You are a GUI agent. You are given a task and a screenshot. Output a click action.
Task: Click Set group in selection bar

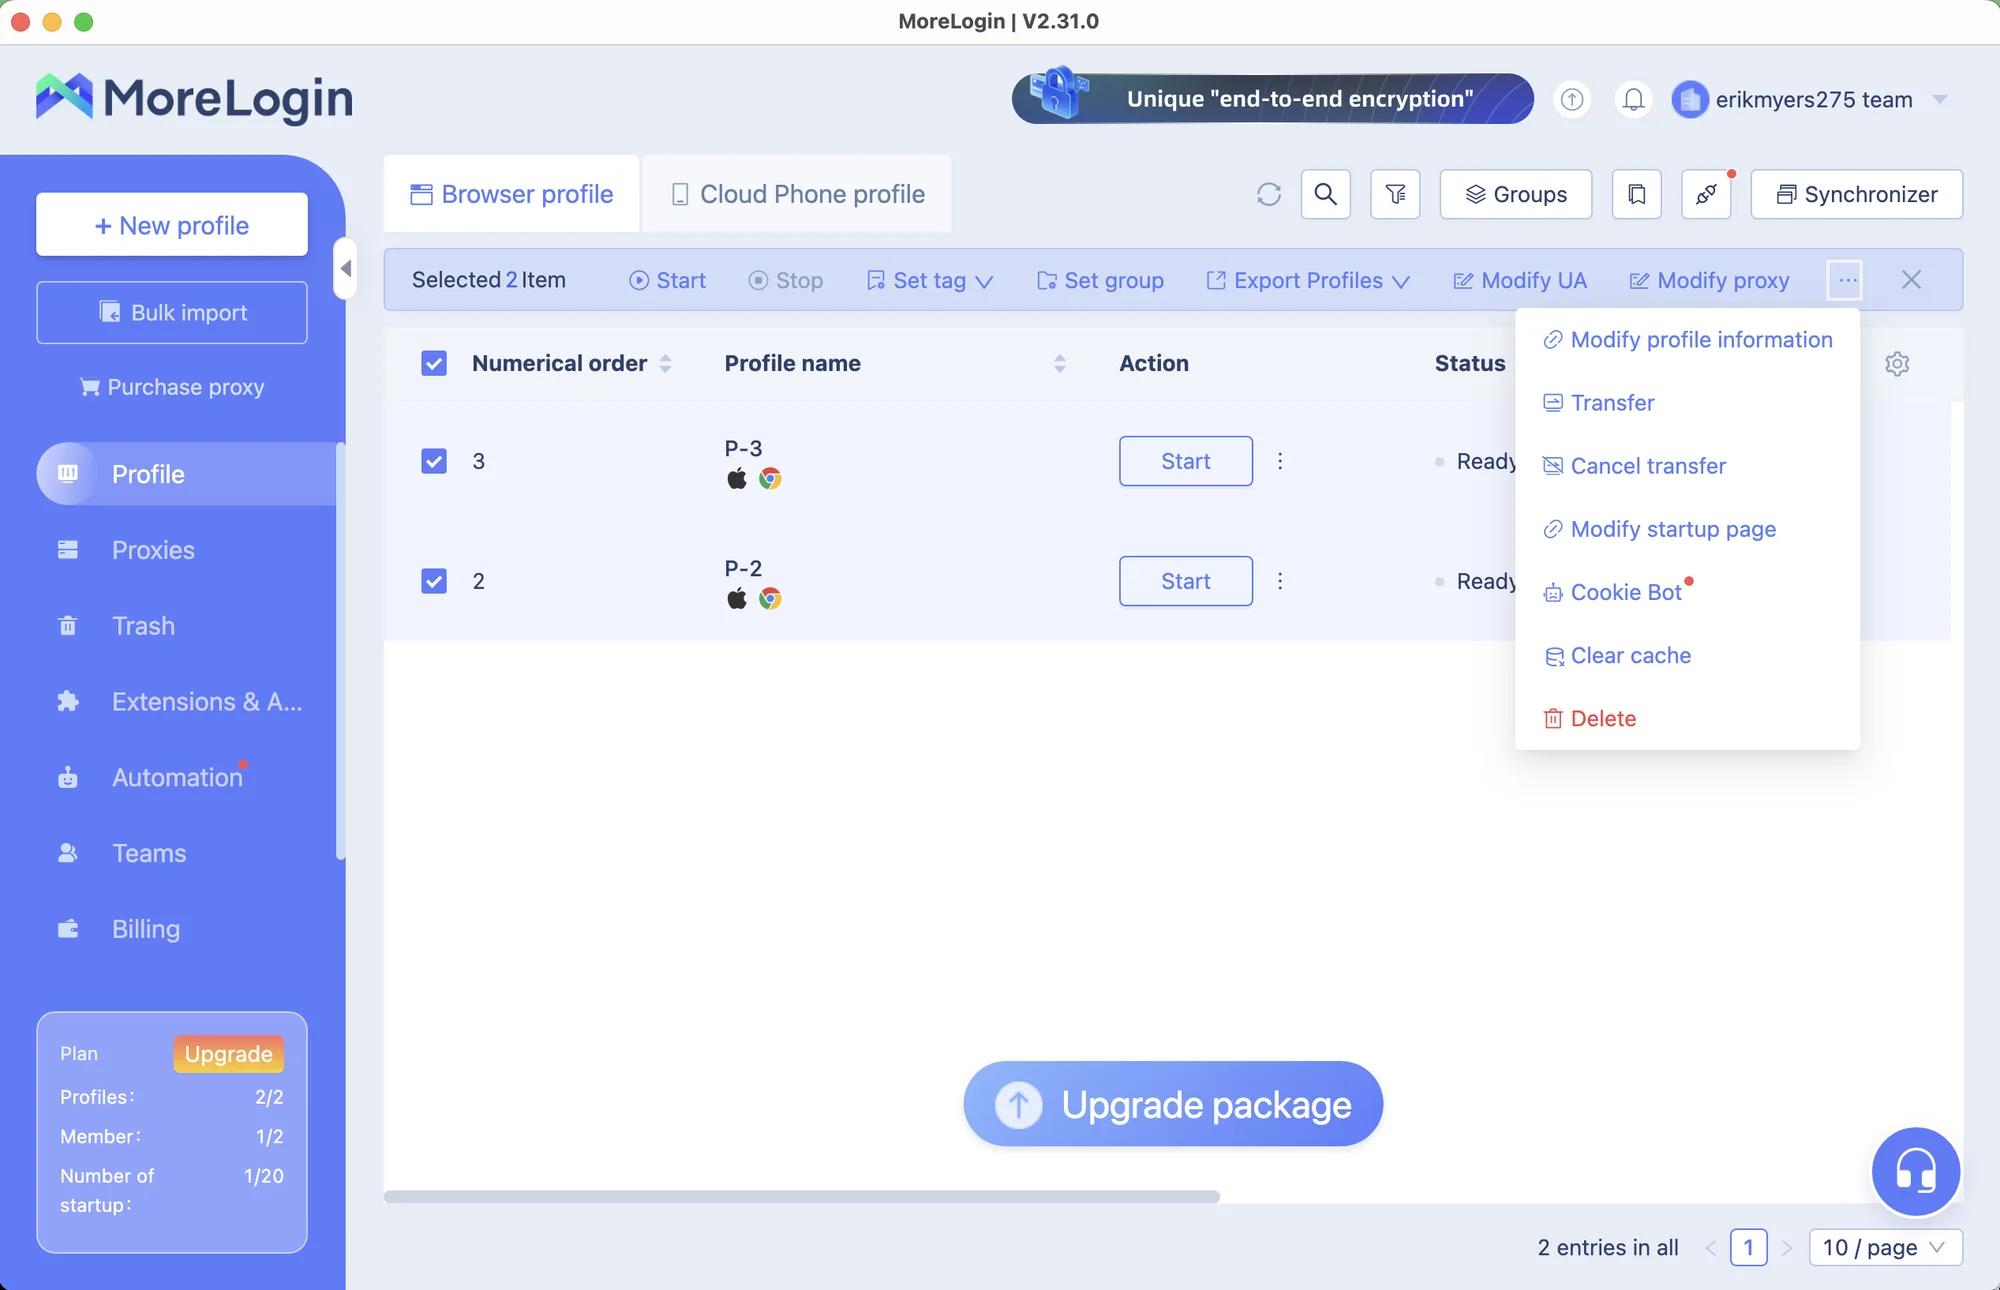pyautogui.click(x=1100, y=280)
